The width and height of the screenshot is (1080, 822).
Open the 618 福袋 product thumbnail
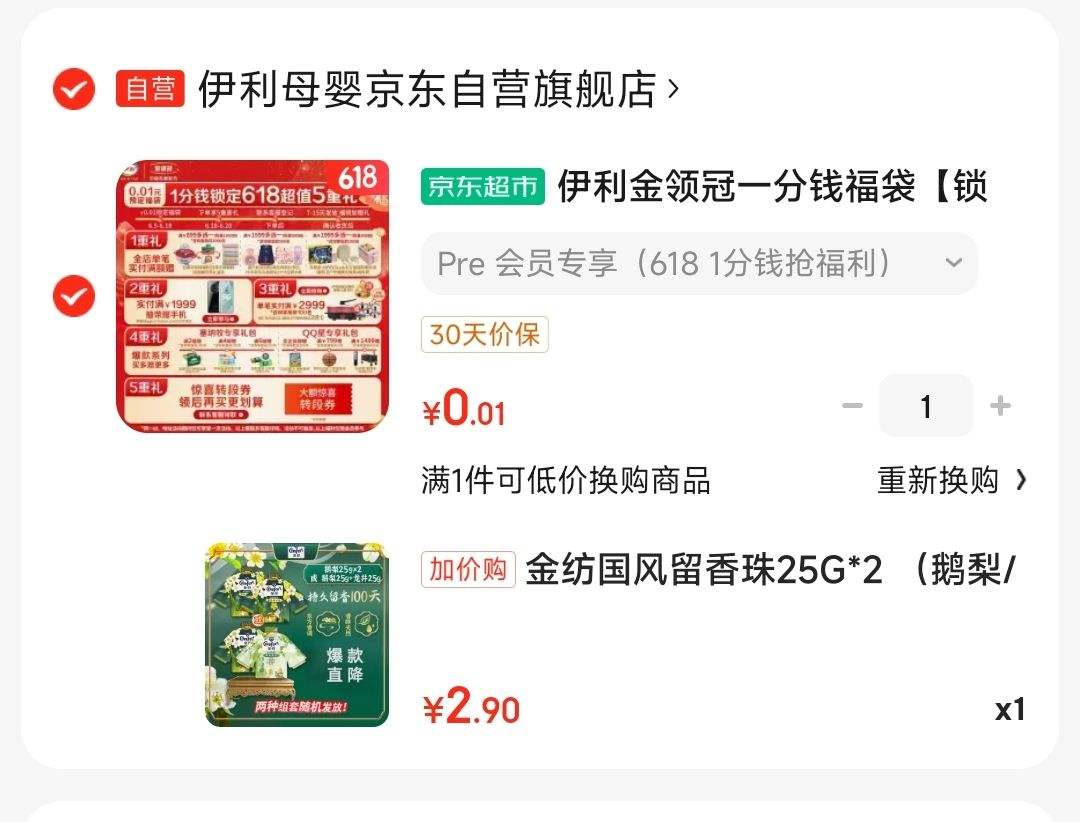coord(253,296)
